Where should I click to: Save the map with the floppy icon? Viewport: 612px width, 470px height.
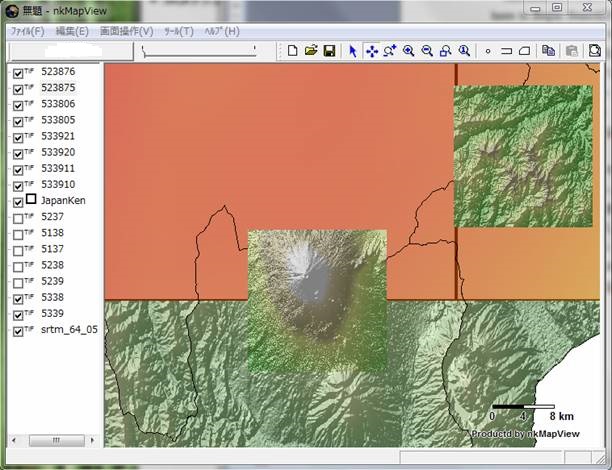328,51
